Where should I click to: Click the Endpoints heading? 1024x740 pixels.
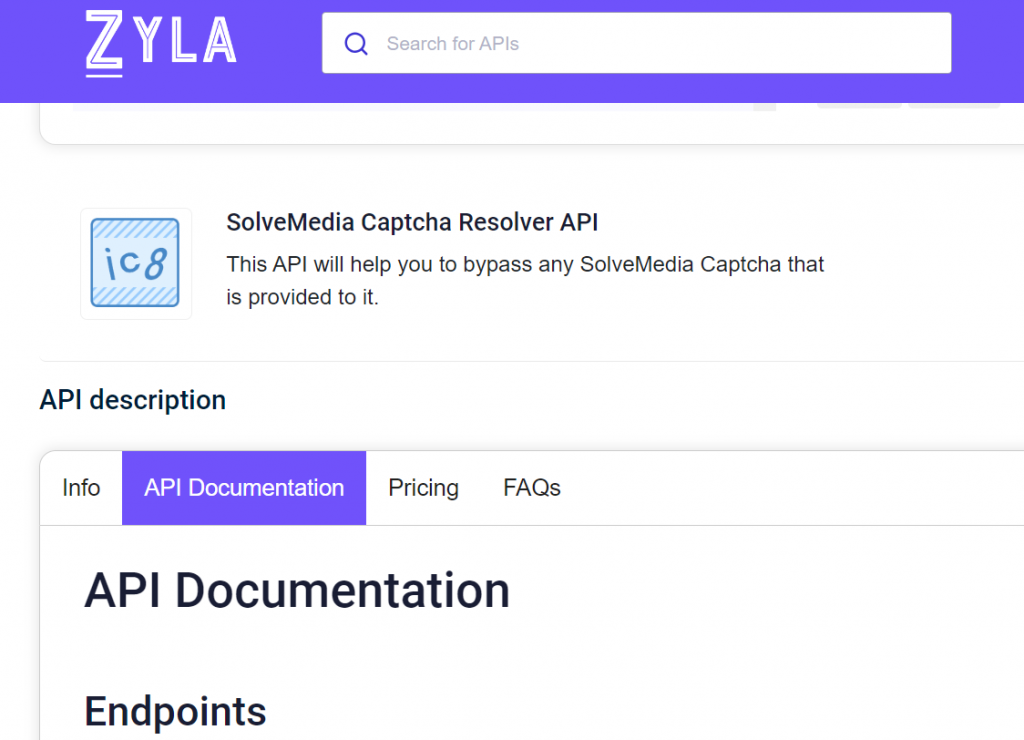pyautogui.click(x=175, y=711)
